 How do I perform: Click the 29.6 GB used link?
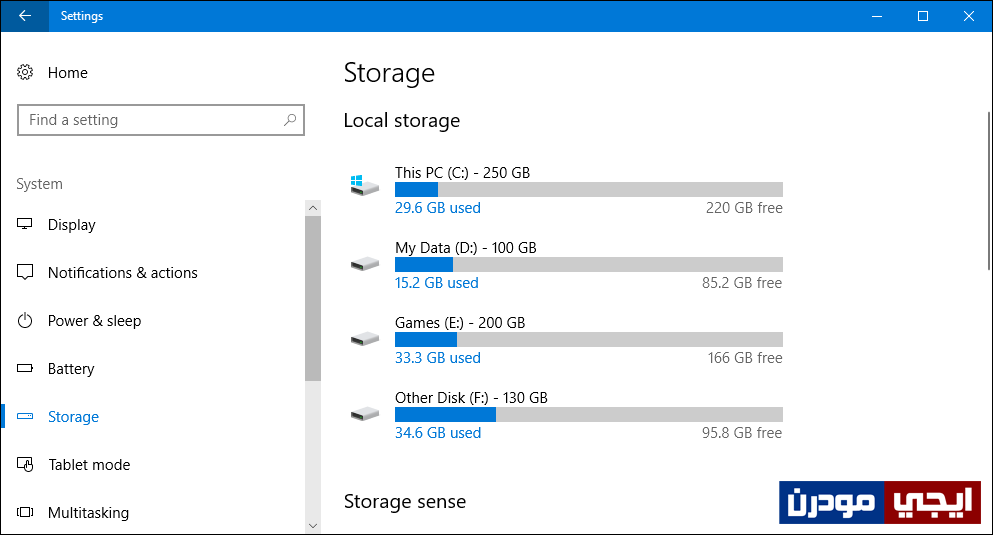[x=438, y=208]
